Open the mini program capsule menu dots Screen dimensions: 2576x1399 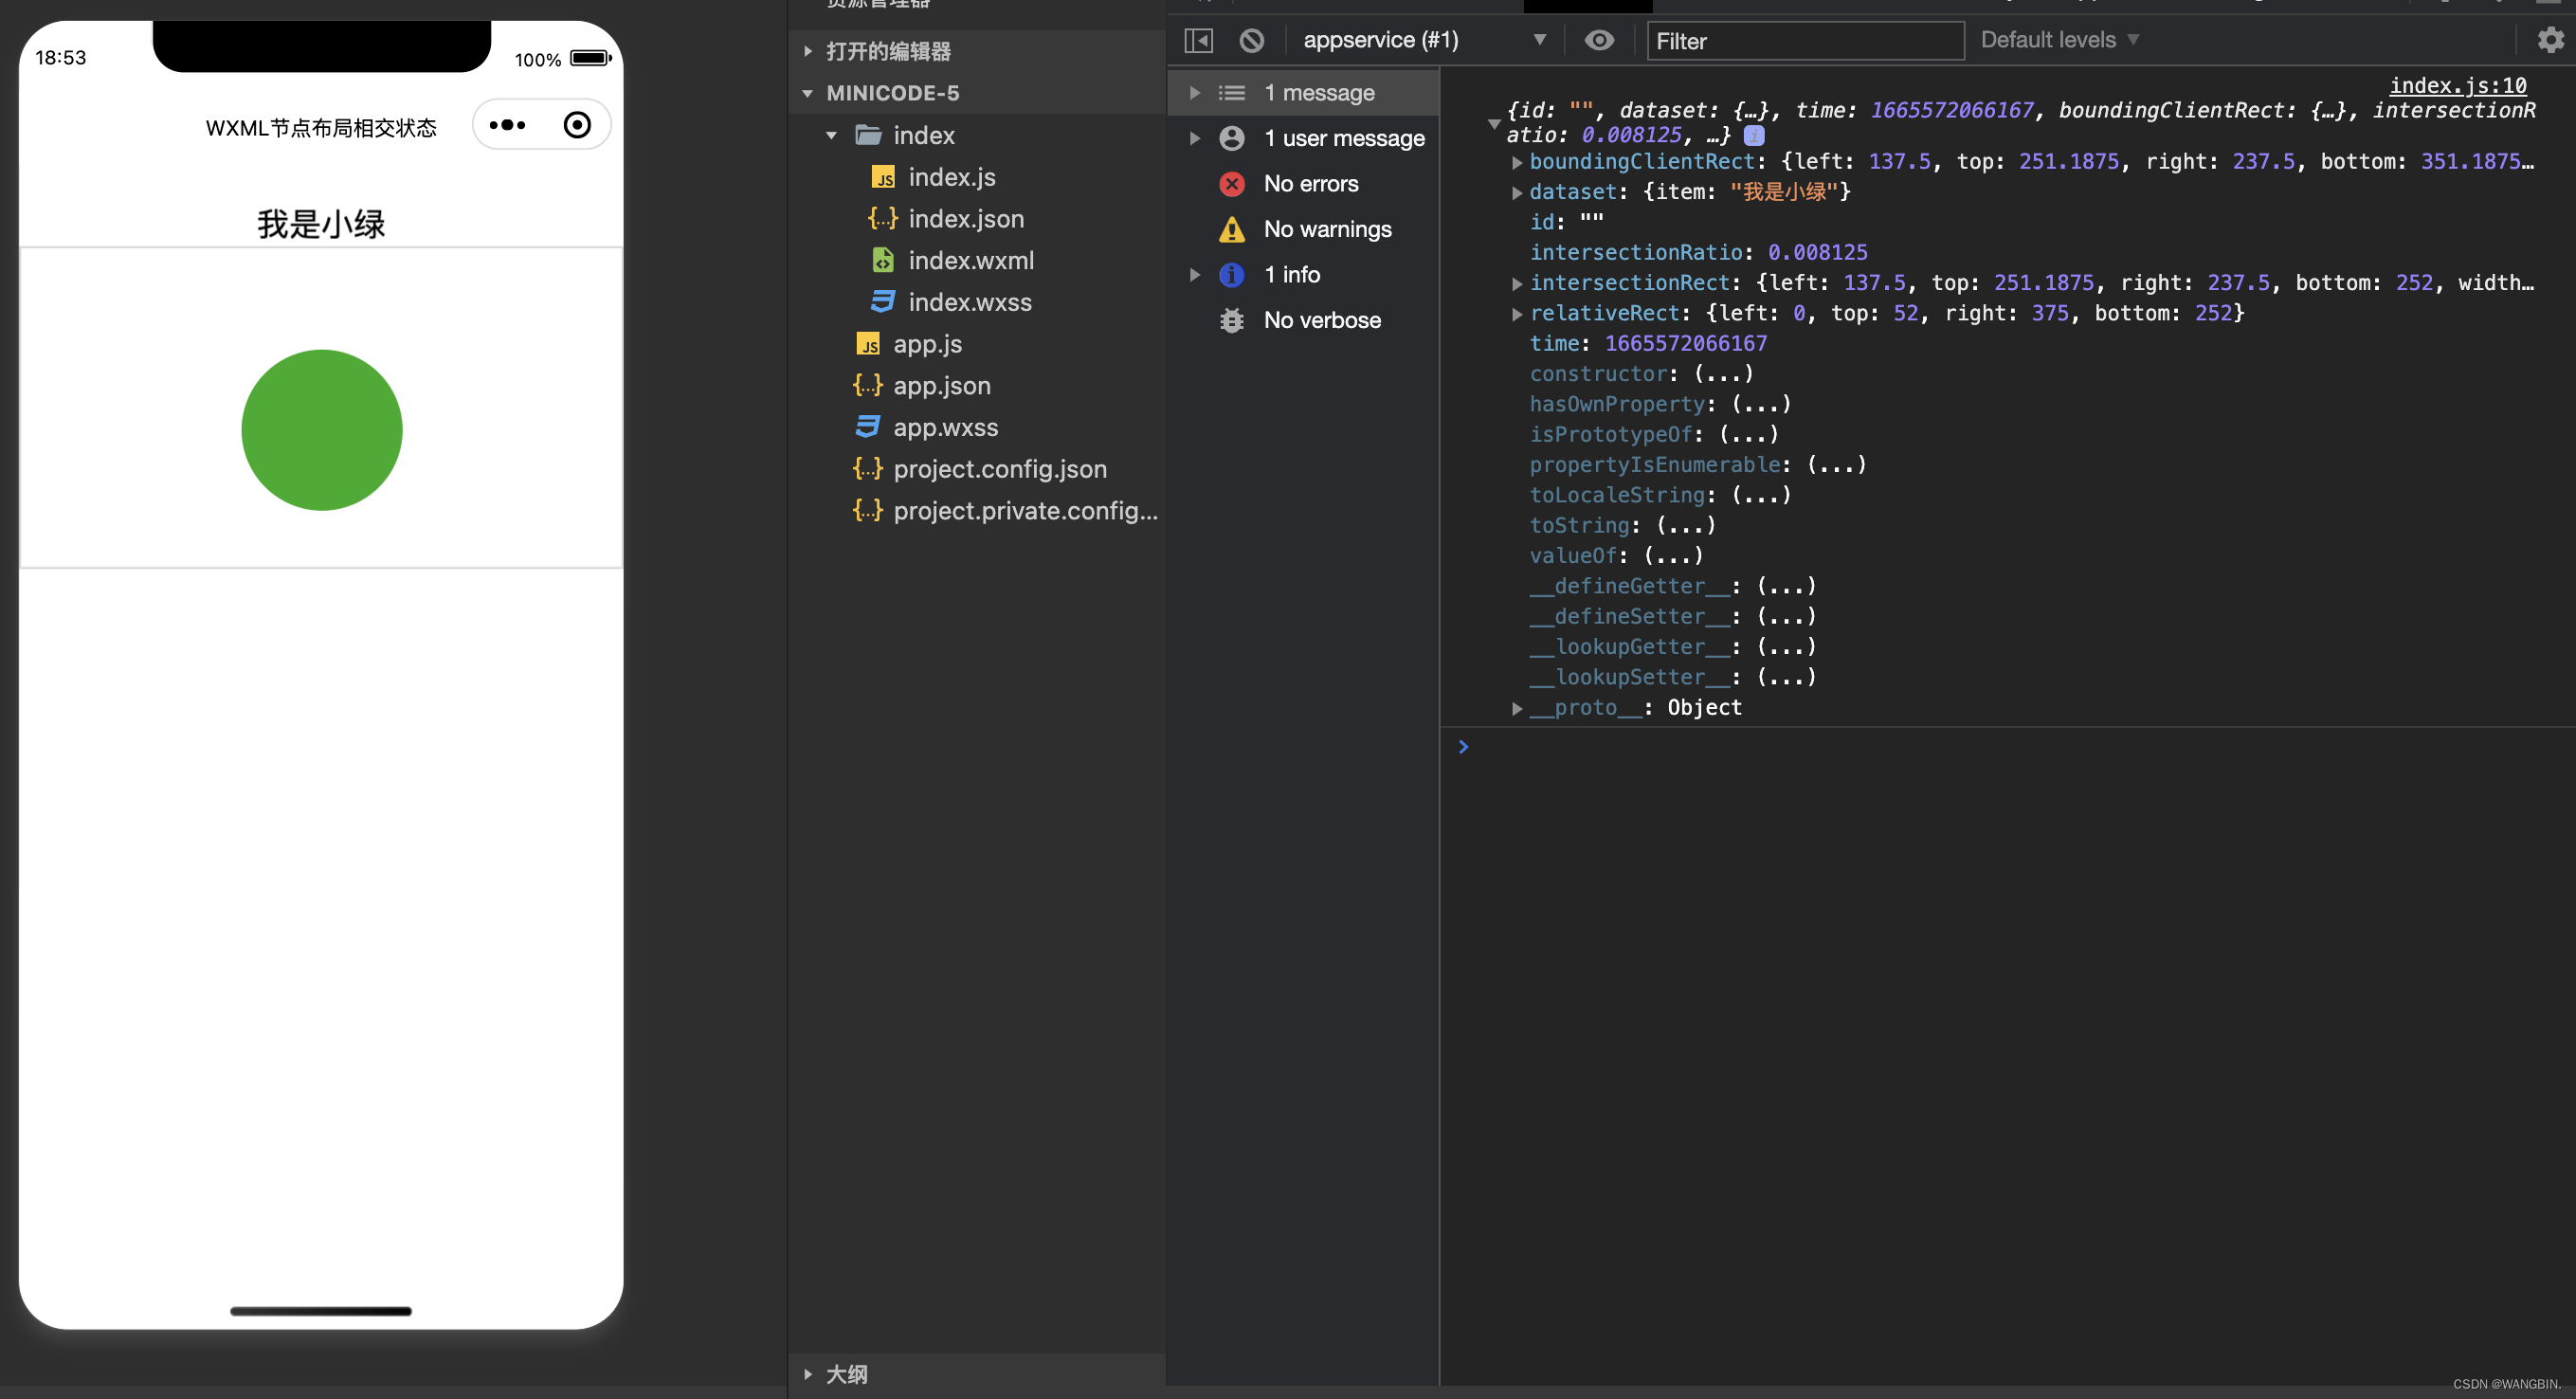click(507, 125)
